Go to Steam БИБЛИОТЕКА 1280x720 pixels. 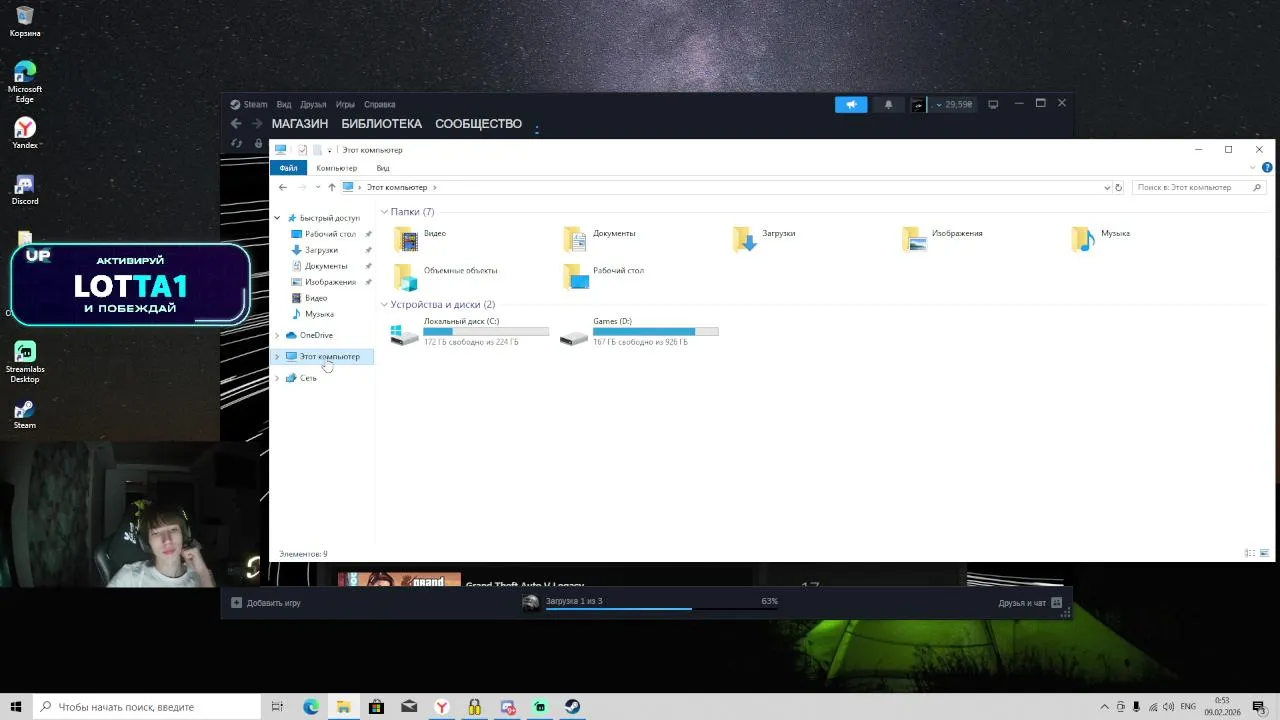pos(381,124)
